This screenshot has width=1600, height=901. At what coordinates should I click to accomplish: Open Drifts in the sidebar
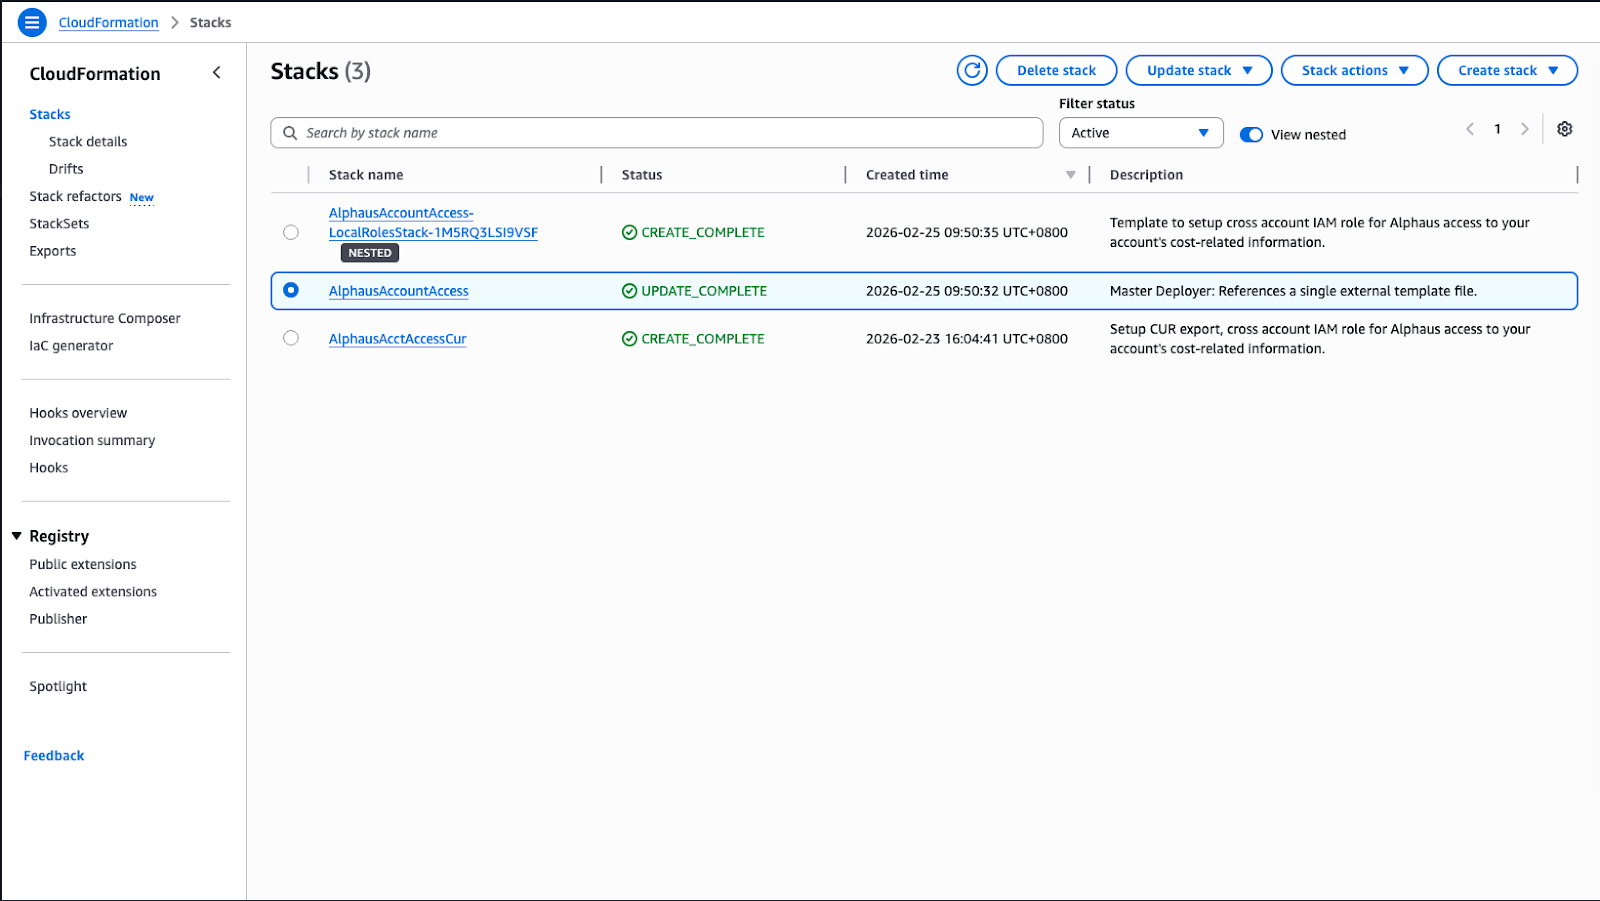tap(66, 169)
